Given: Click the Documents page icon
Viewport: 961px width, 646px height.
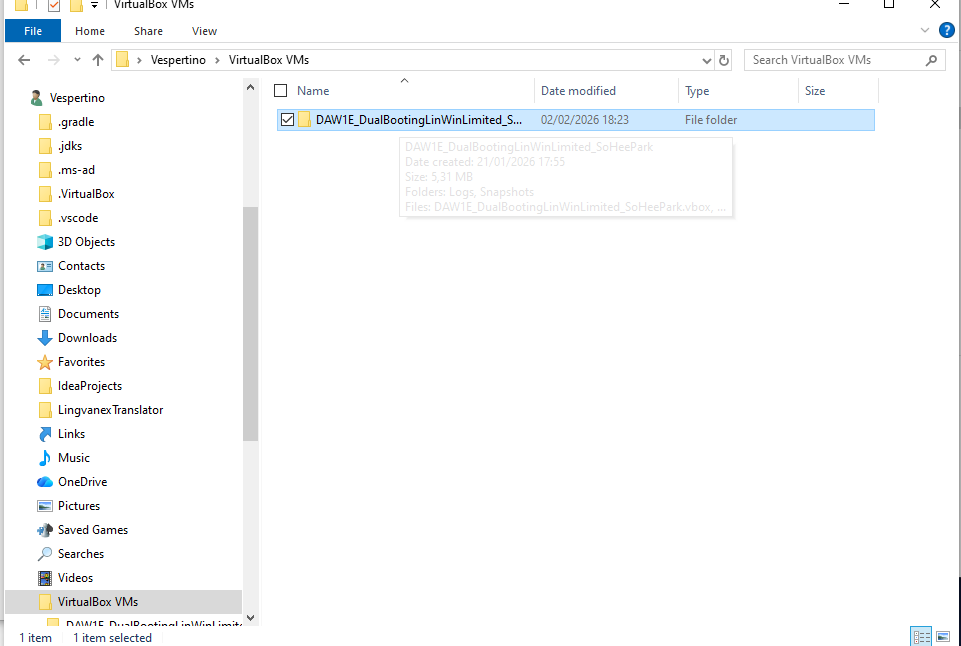Looking at the screenshot, I should tap(45, 314).
